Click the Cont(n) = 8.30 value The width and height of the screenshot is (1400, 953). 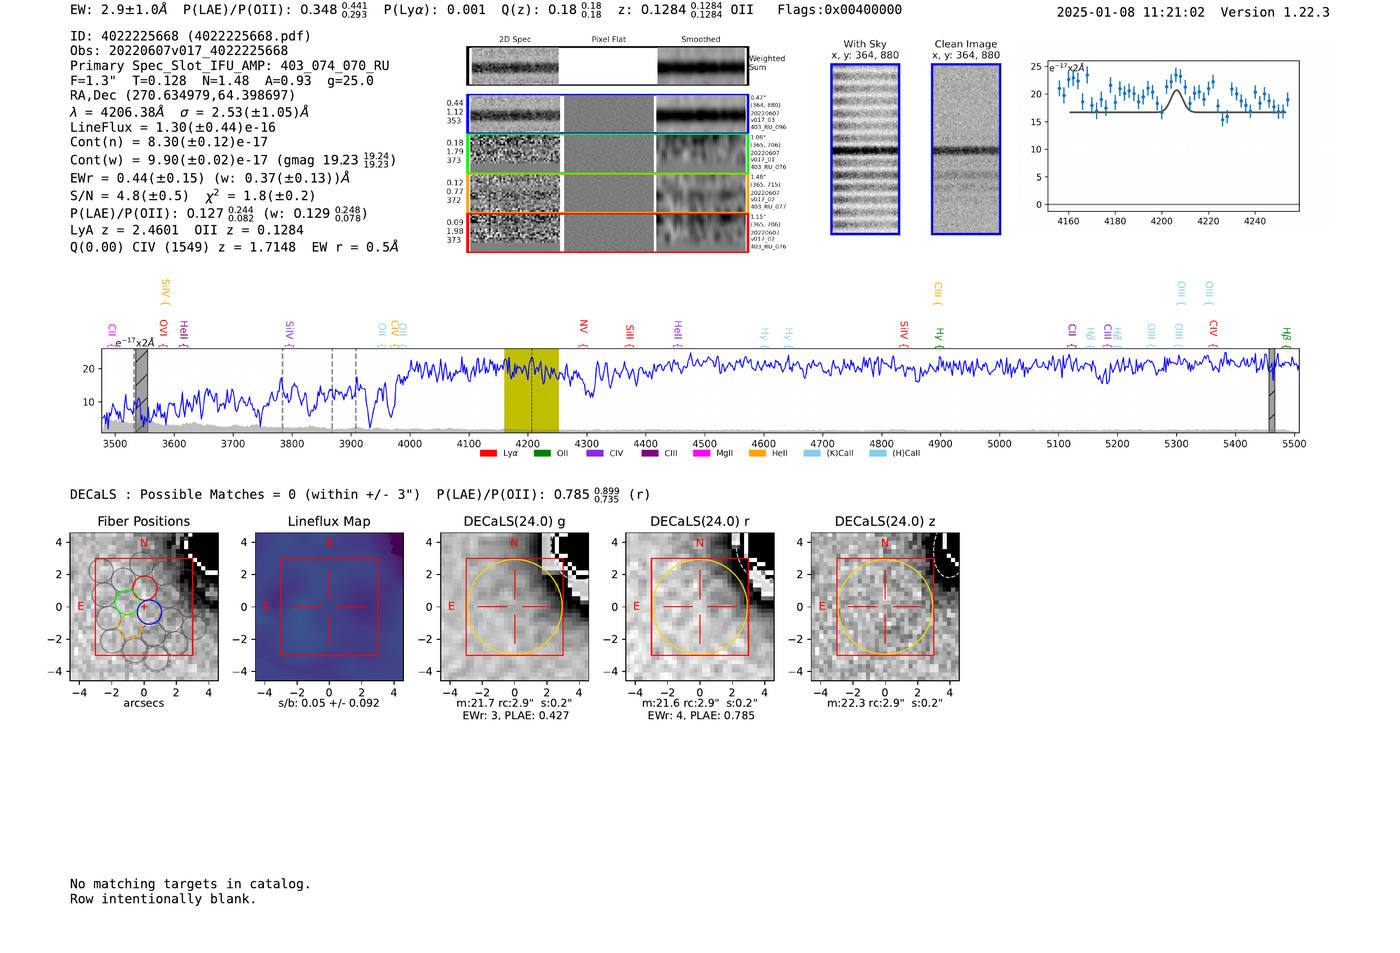pyautogui.click(x=169, y=142)
